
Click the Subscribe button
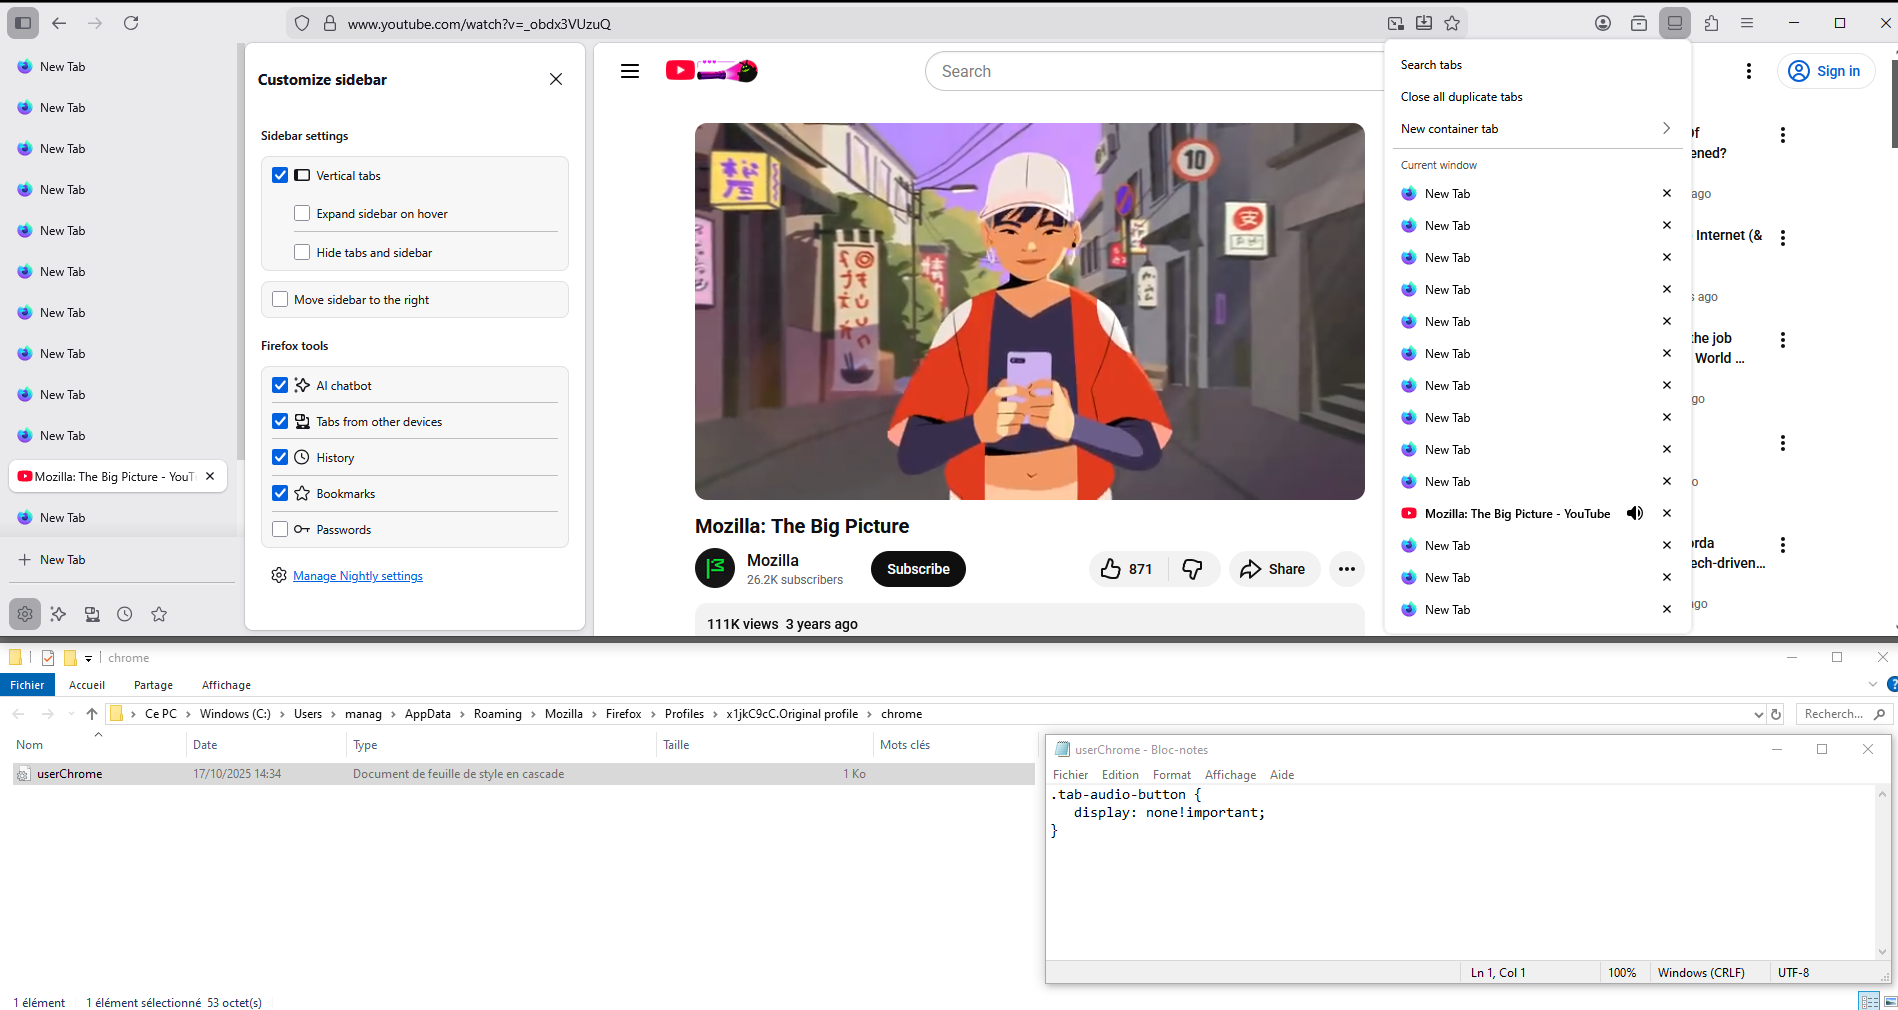(918, 569)
